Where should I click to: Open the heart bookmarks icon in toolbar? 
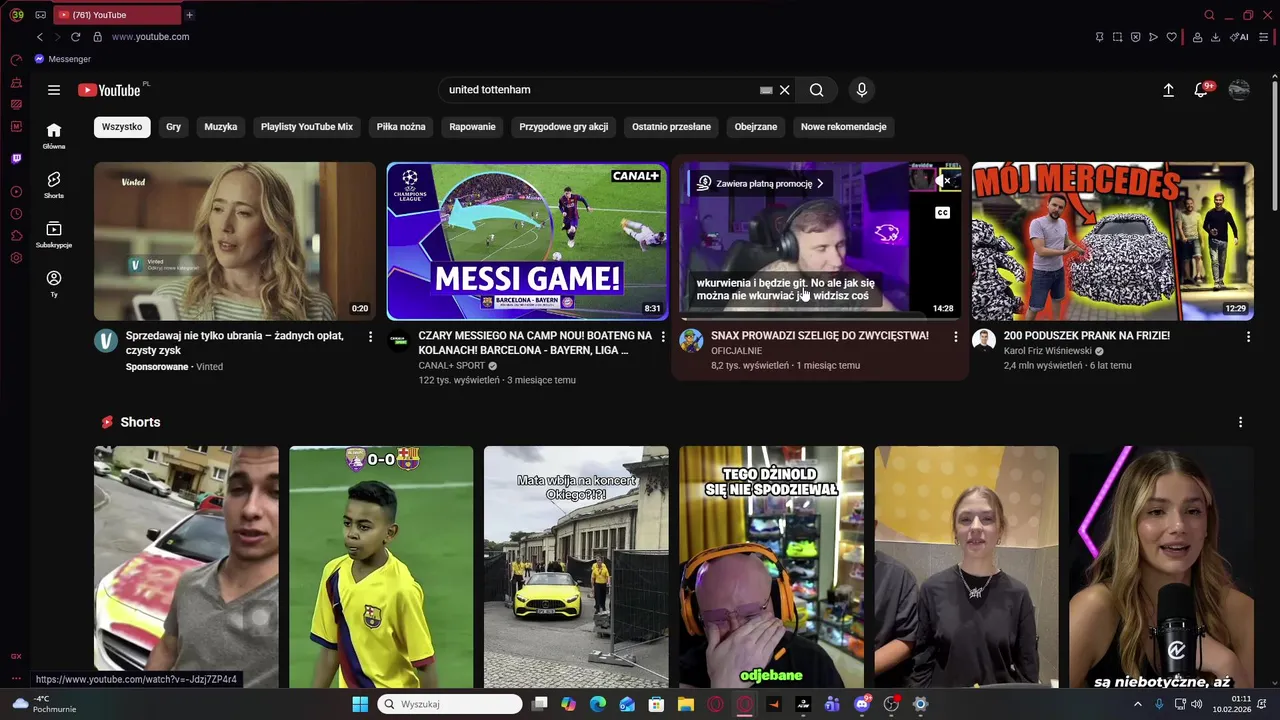tap(1171, 37)
